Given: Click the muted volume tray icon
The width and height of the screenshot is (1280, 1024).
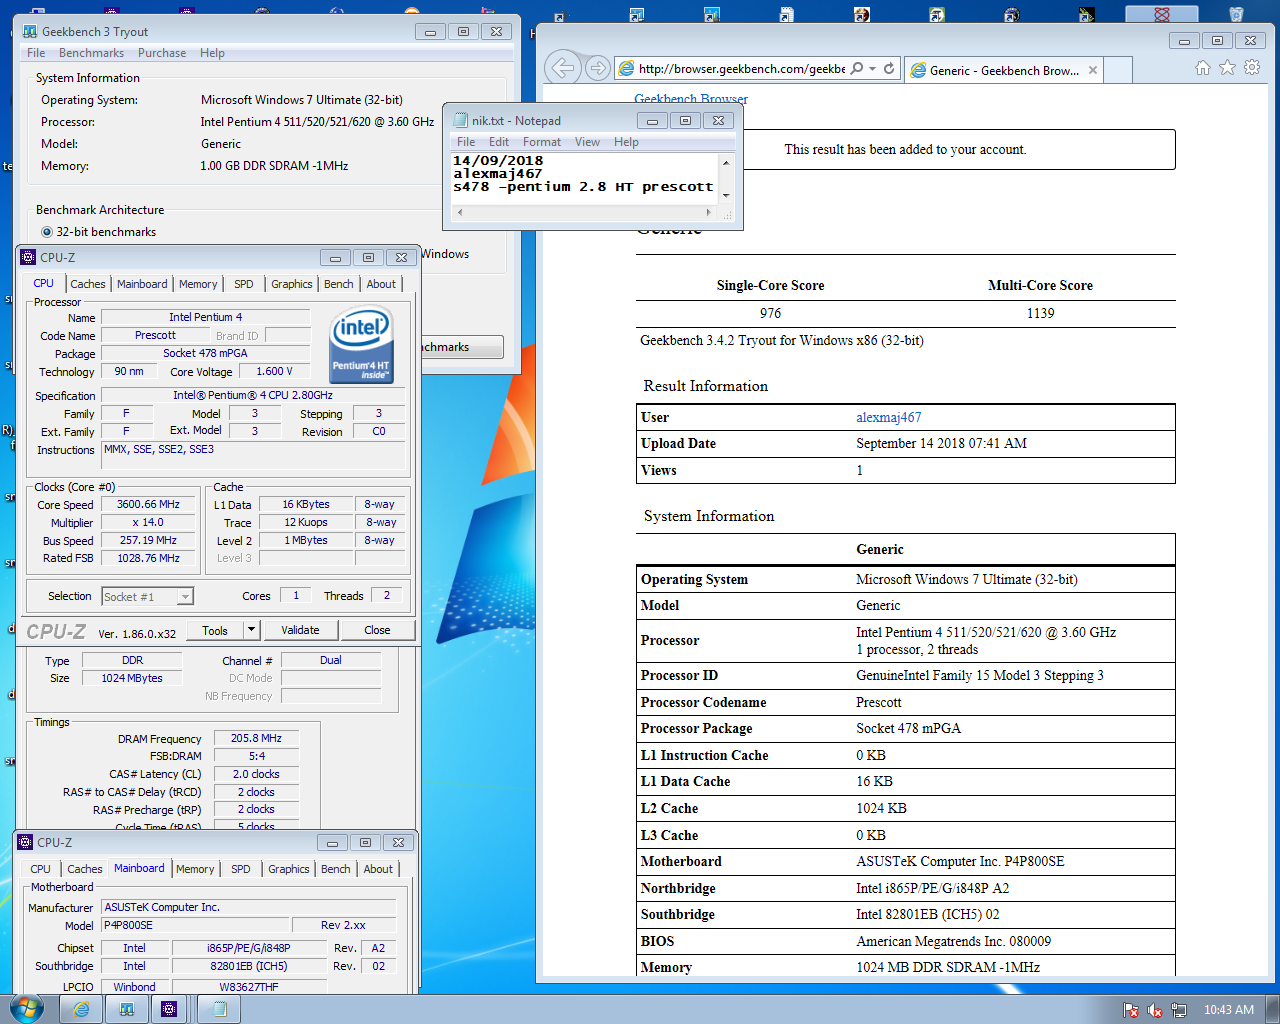Looking at the screenshot, I should pyautogui.click(x=1155, y=1010).
